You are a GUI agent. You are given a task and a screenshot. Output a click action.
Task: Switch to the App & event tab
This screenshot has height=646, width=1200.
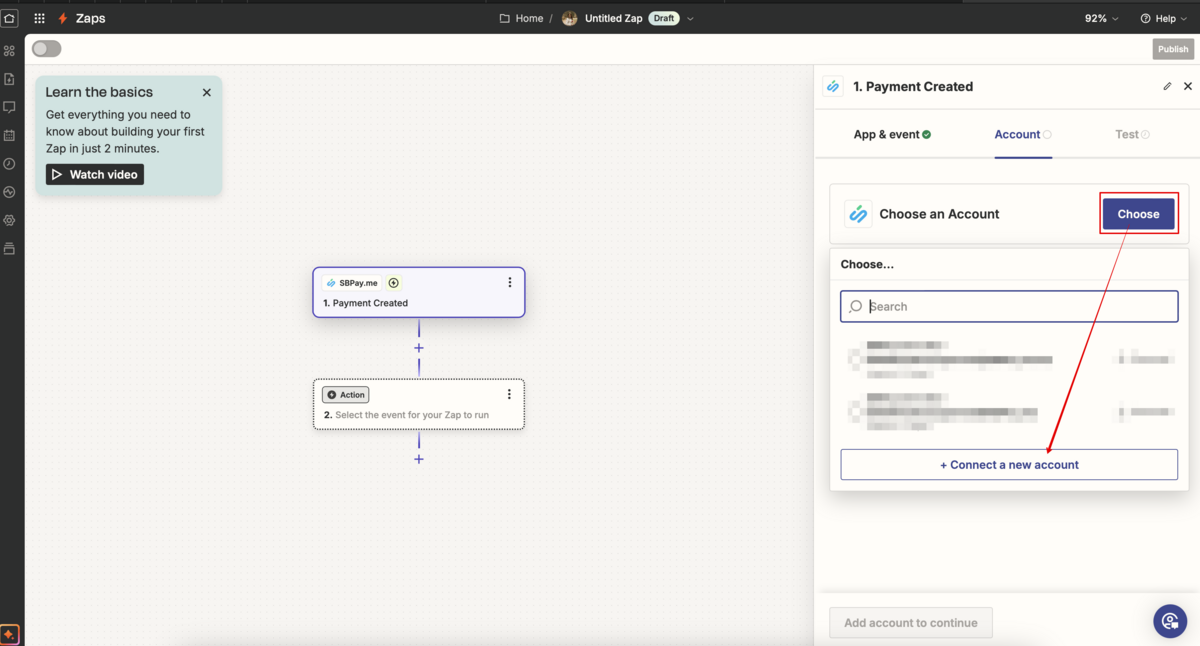[892, 134]
